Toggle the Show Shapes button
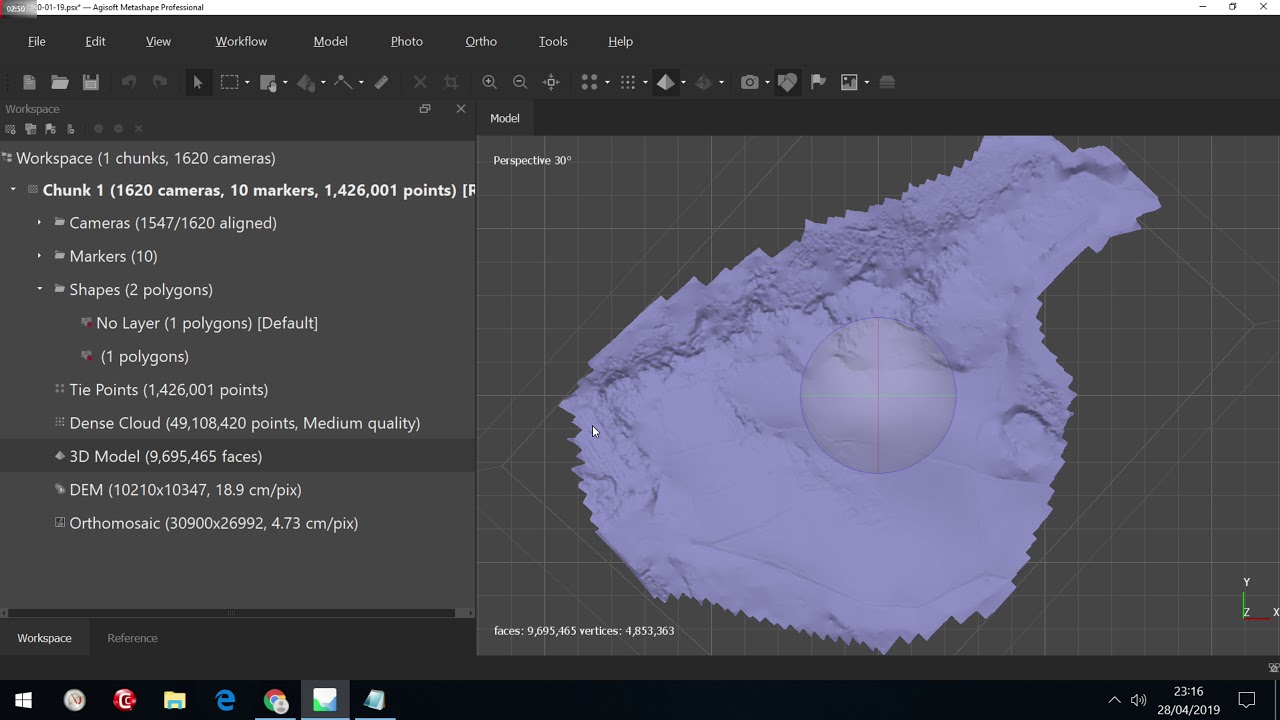 pyautogui.click(x=787, y=82)
